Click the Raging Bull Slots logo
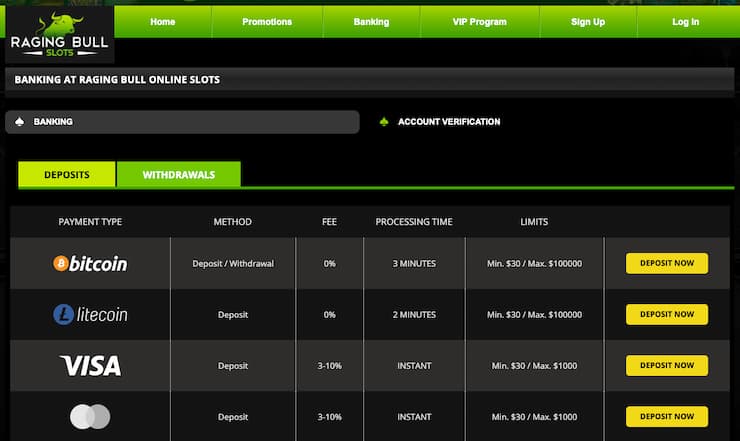The height and width of the screenshot is (441, 740). tap(59, 34)
